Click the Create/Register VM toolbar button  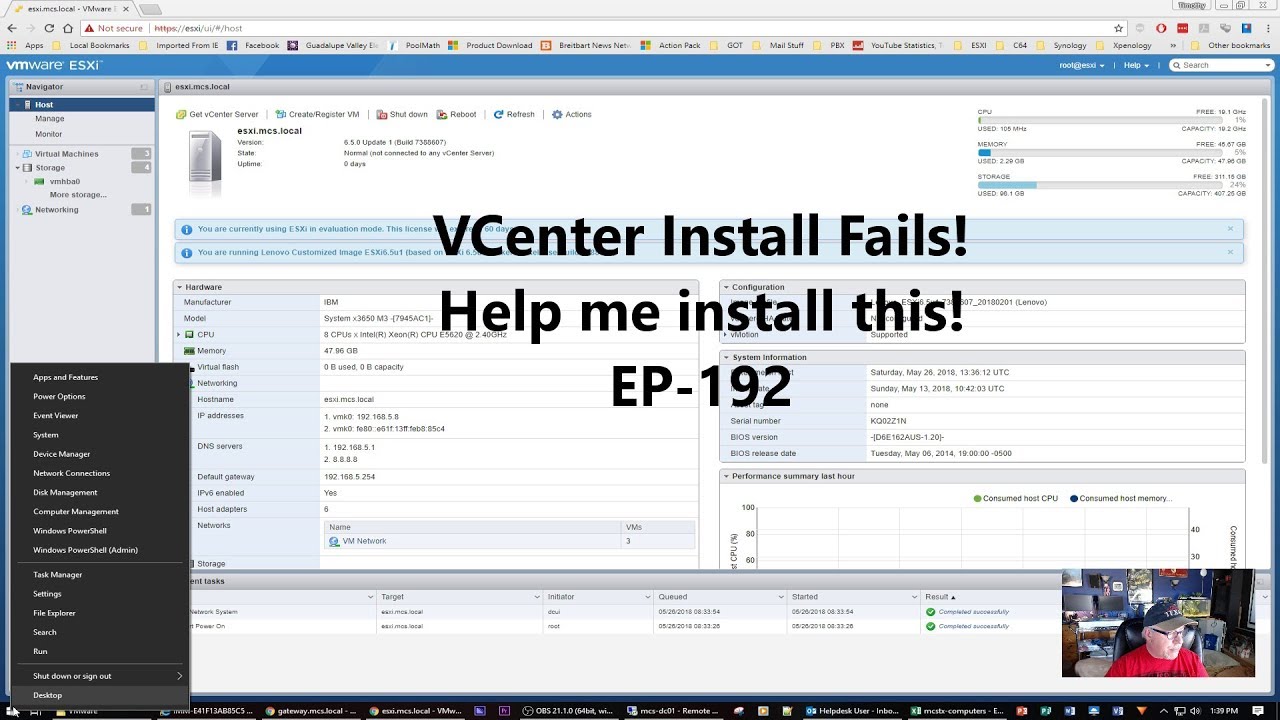(x=317, y=115)
